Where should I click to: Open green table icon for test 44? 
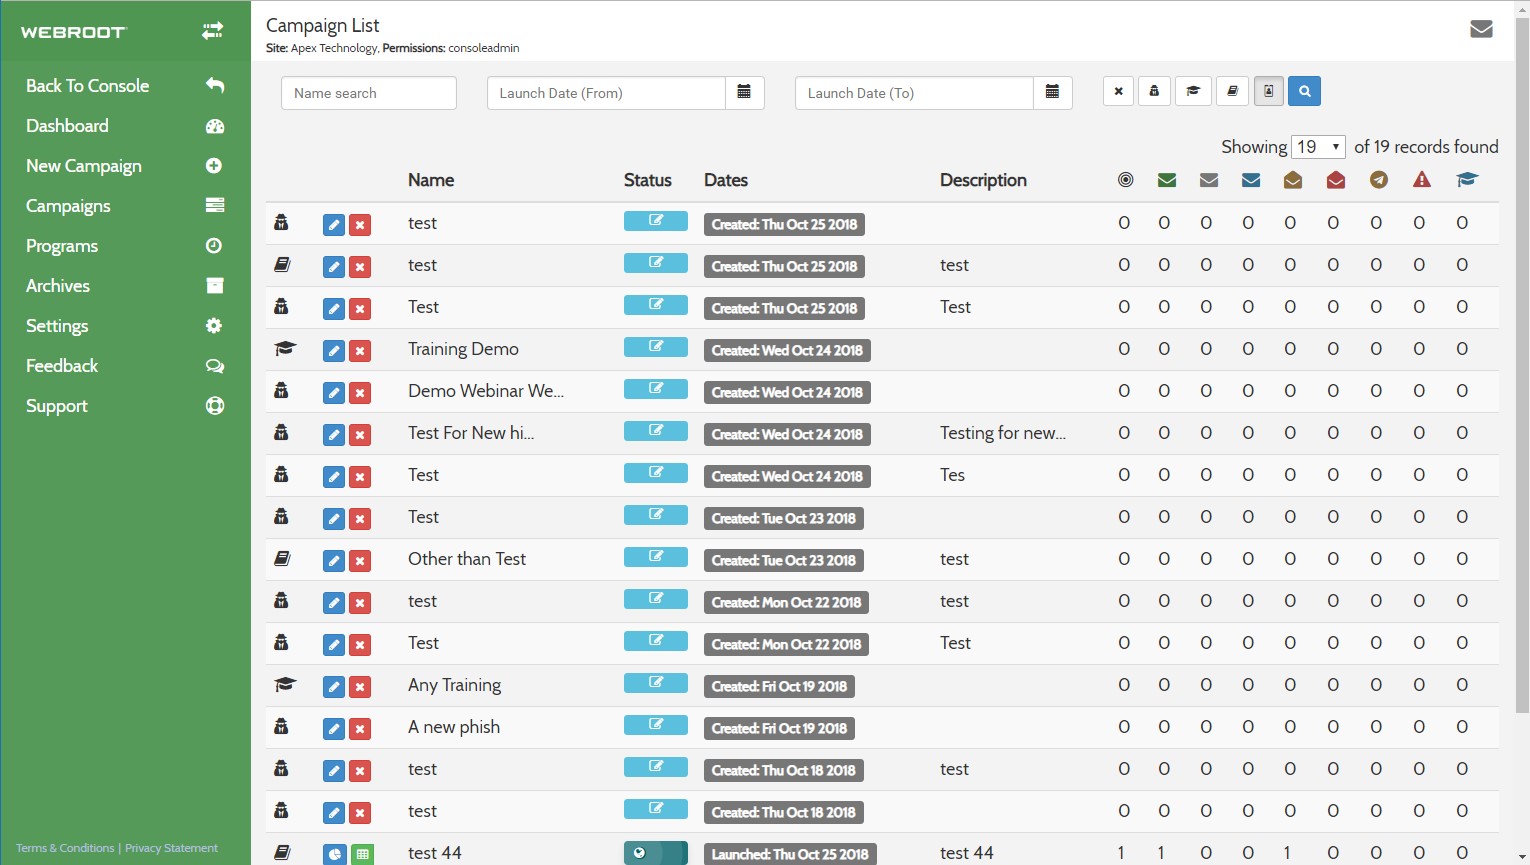tap(362, 855)
